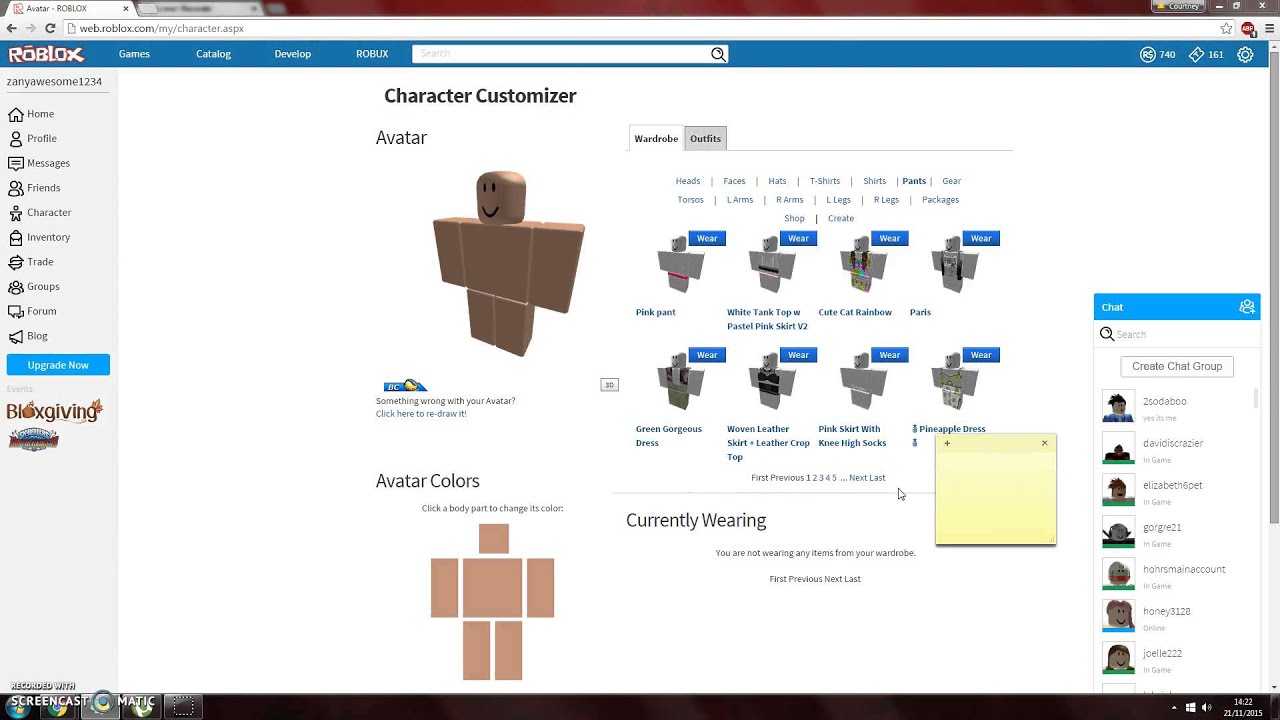This screenshot has height=720, width=1280.
Task: Wear the Green Gorgeous Dress
Action: [x=707, y=355]
